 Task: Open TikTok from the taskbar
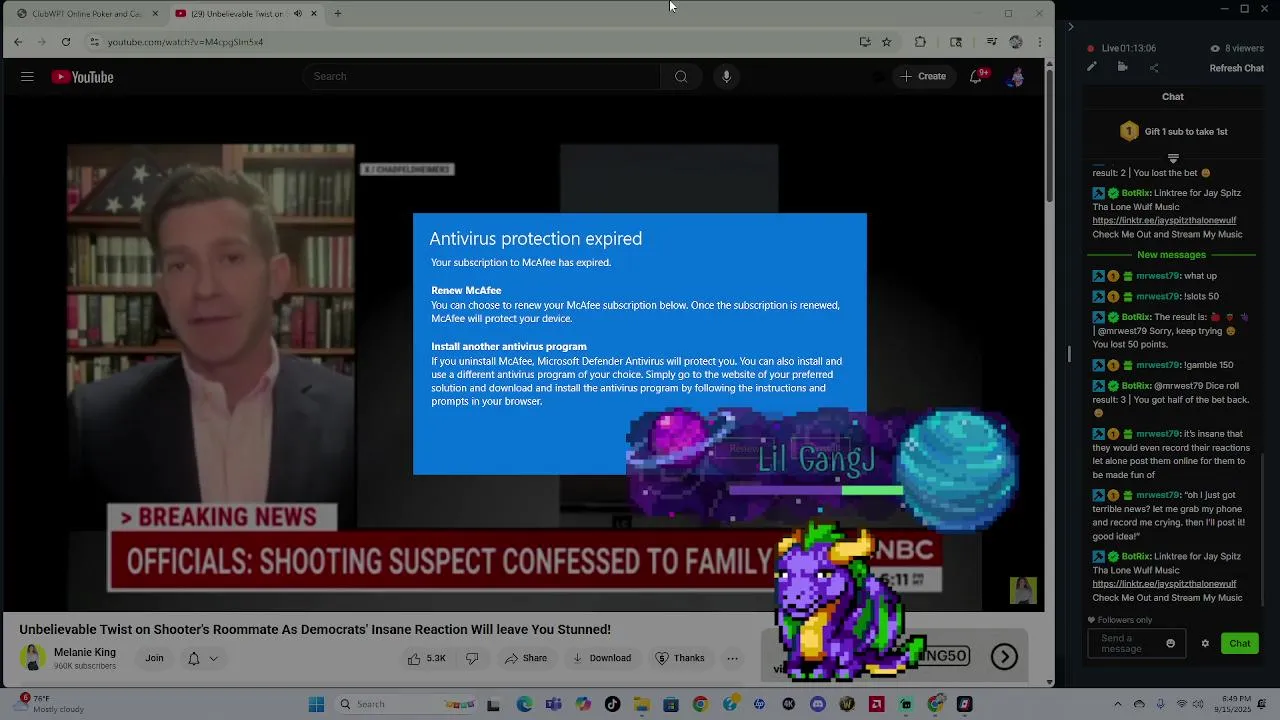click(612, 704)
